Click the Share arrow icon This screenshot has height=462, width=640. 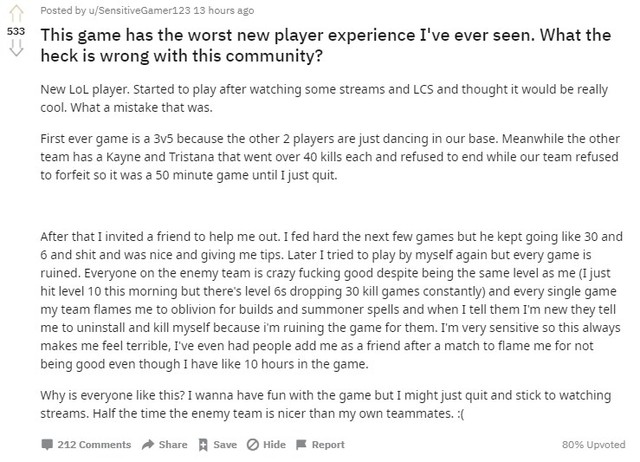[x=147, y=444]
